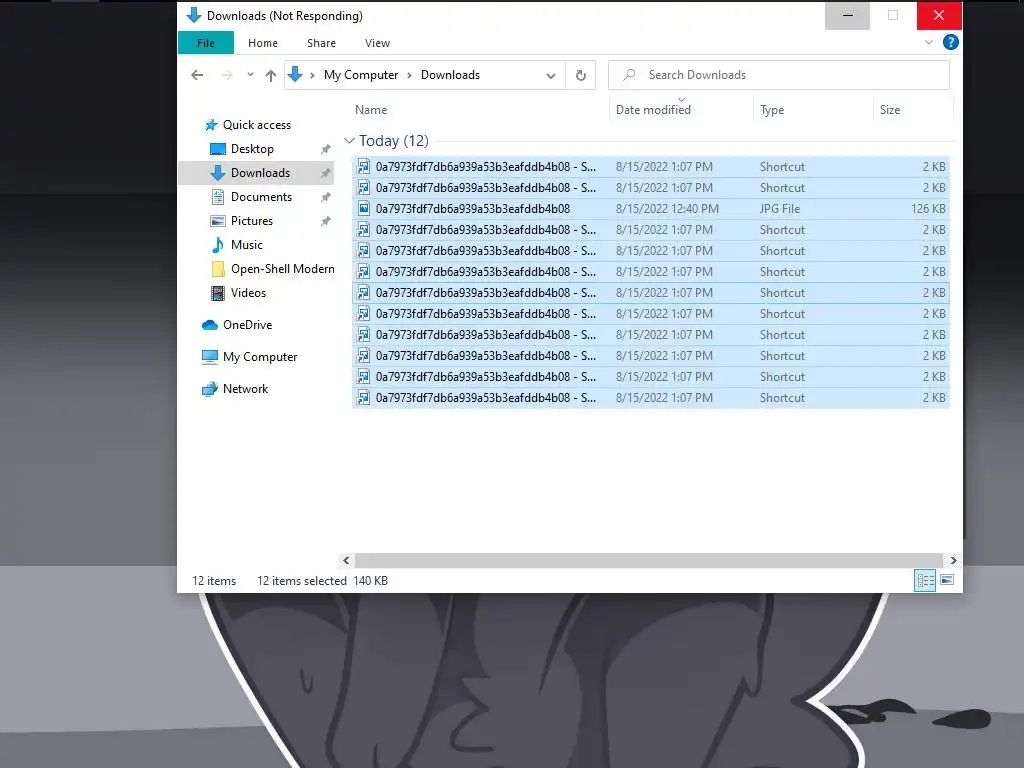The height and width of the screenshot is (768, 1024).
Task: Click the Forward navigation arrow
Action: [x=227, y=75]
